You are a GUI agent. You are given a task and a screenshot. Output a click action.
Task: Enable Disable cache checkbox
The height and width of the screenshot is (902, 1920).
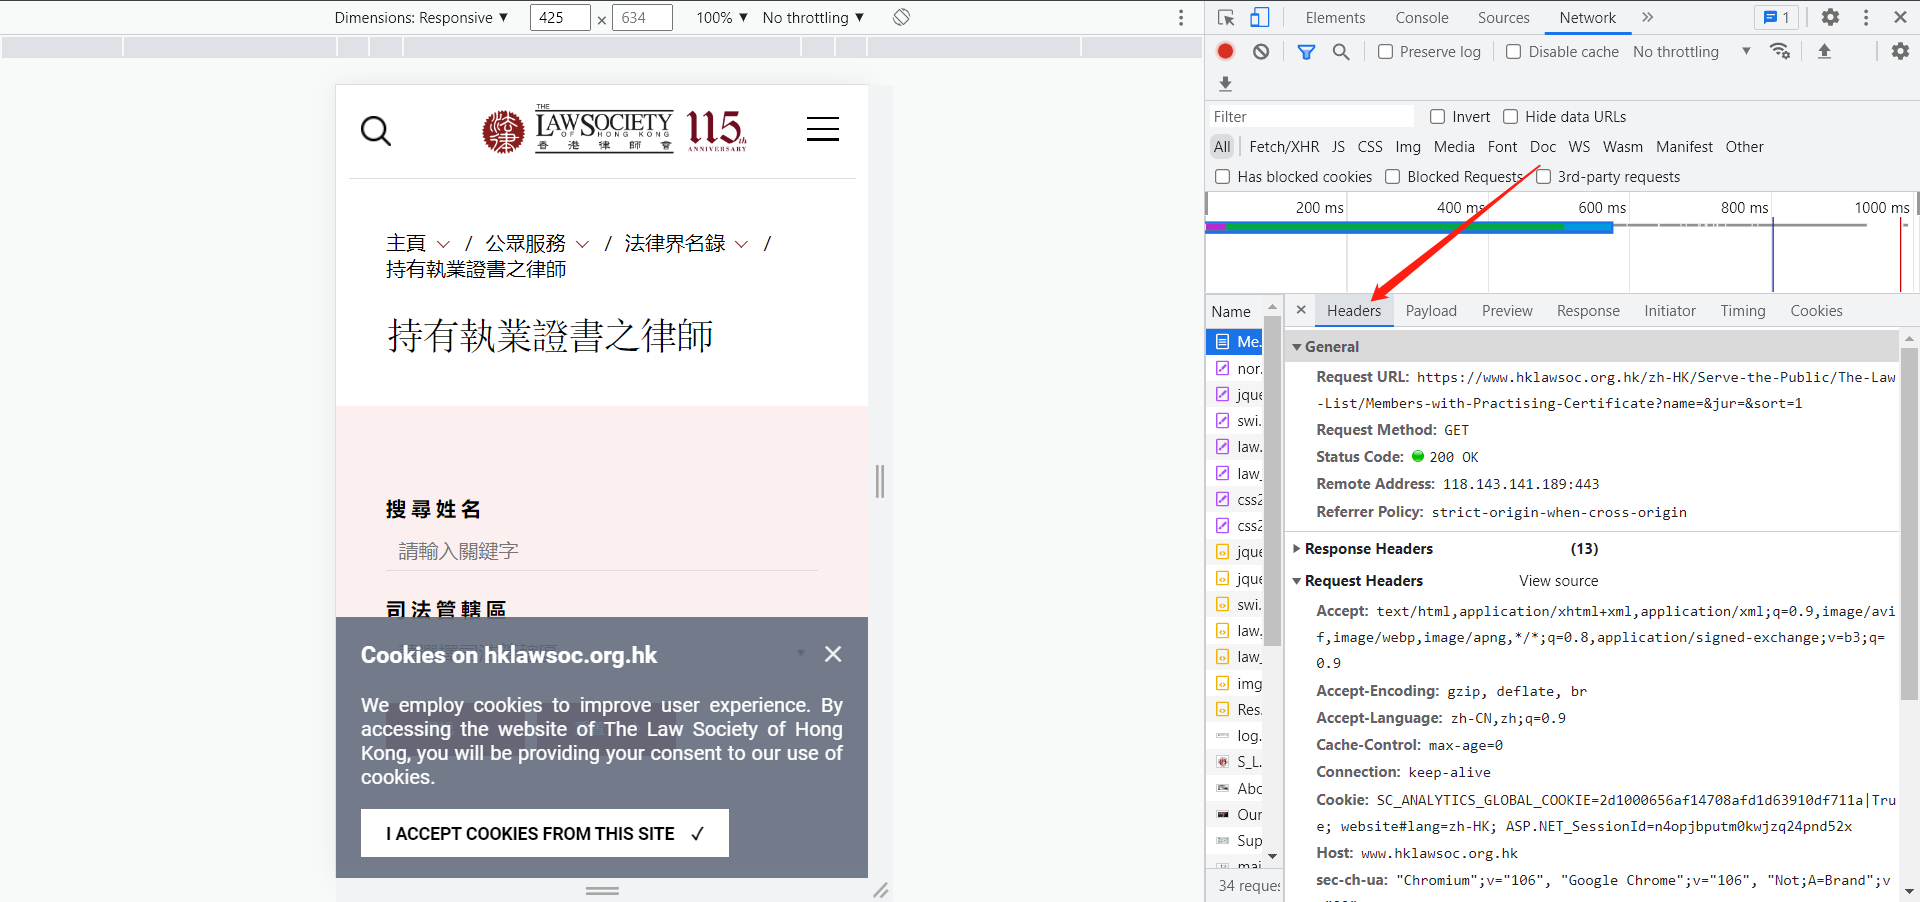1514,52
